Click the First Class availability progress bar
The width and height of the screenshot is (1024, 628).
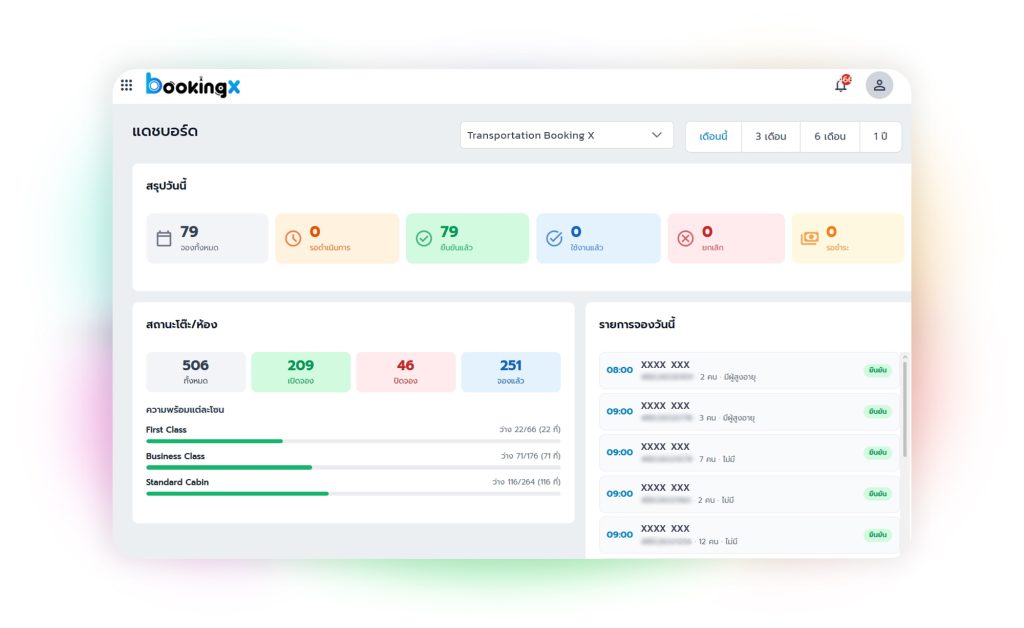point(353,441)
